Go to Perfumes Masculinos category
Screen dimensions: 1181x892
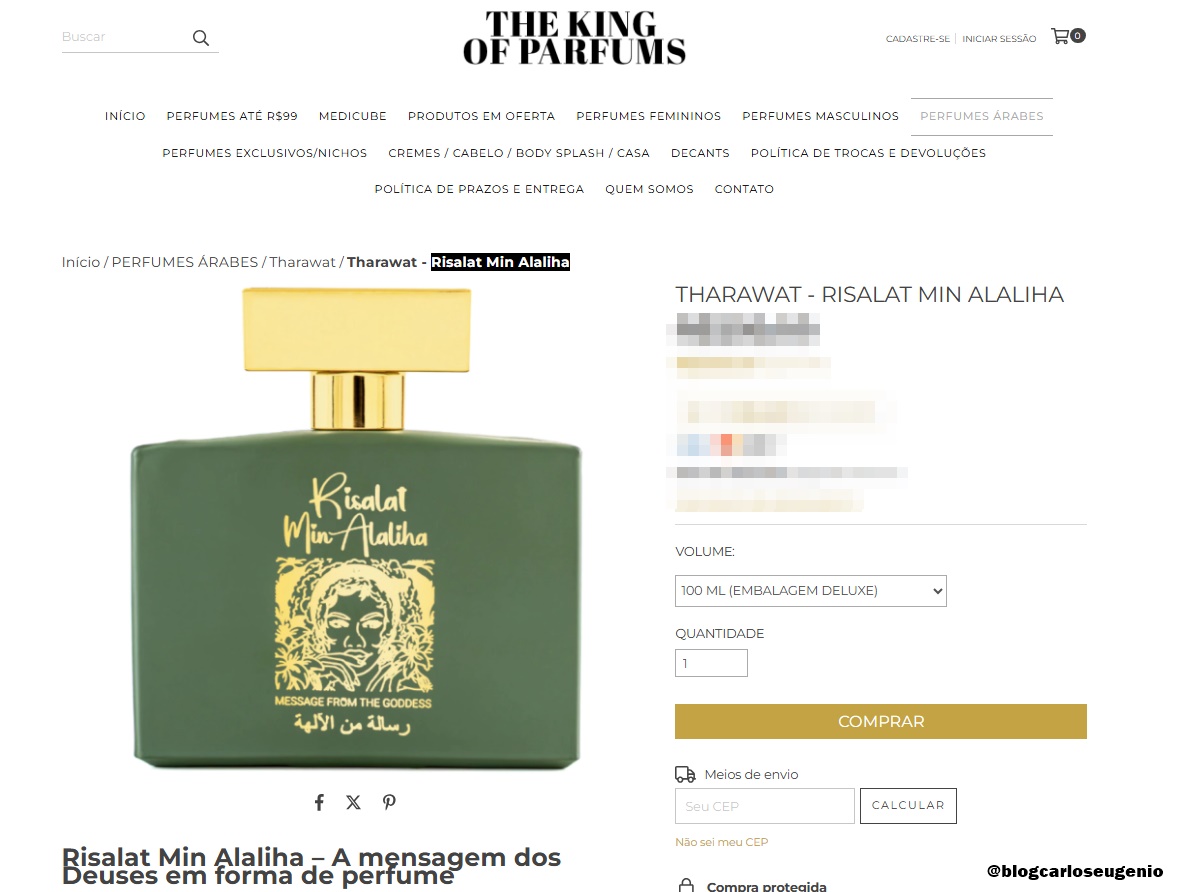[x=820, y=116]
